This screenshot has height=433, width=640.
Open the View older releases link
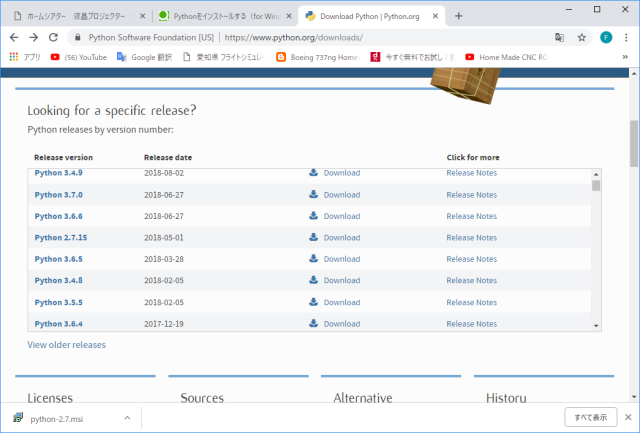tap(67, 344)
